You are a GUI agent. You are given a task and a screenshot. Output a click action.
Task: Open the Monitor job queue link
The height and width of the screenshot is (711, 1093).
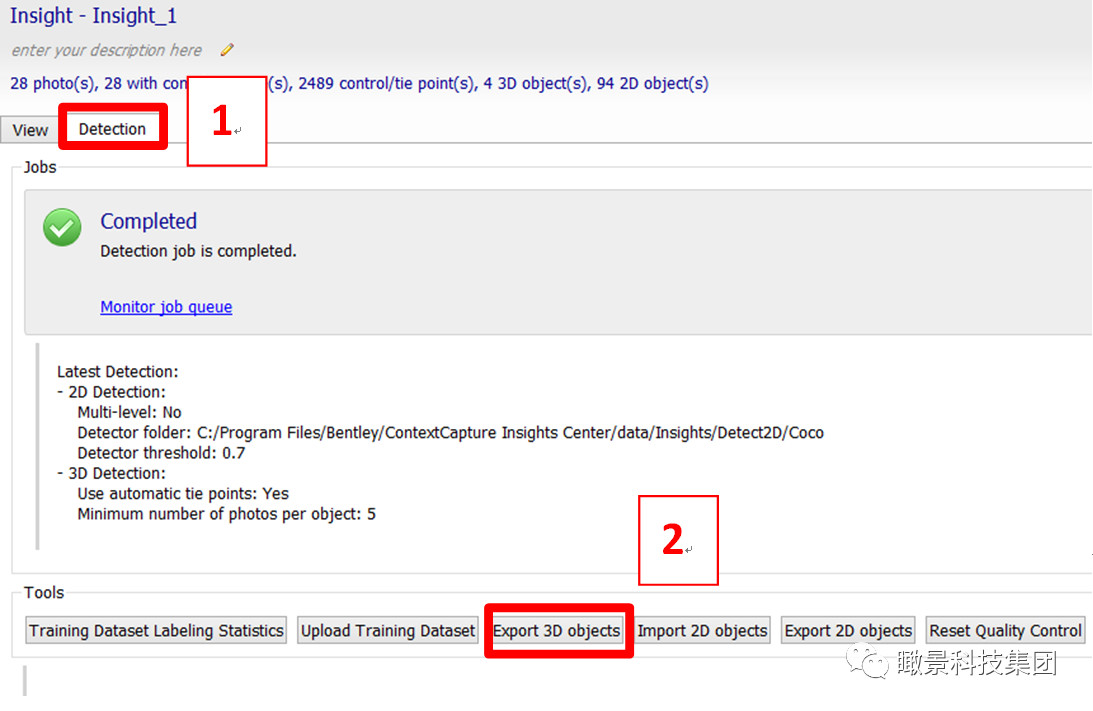166,307
